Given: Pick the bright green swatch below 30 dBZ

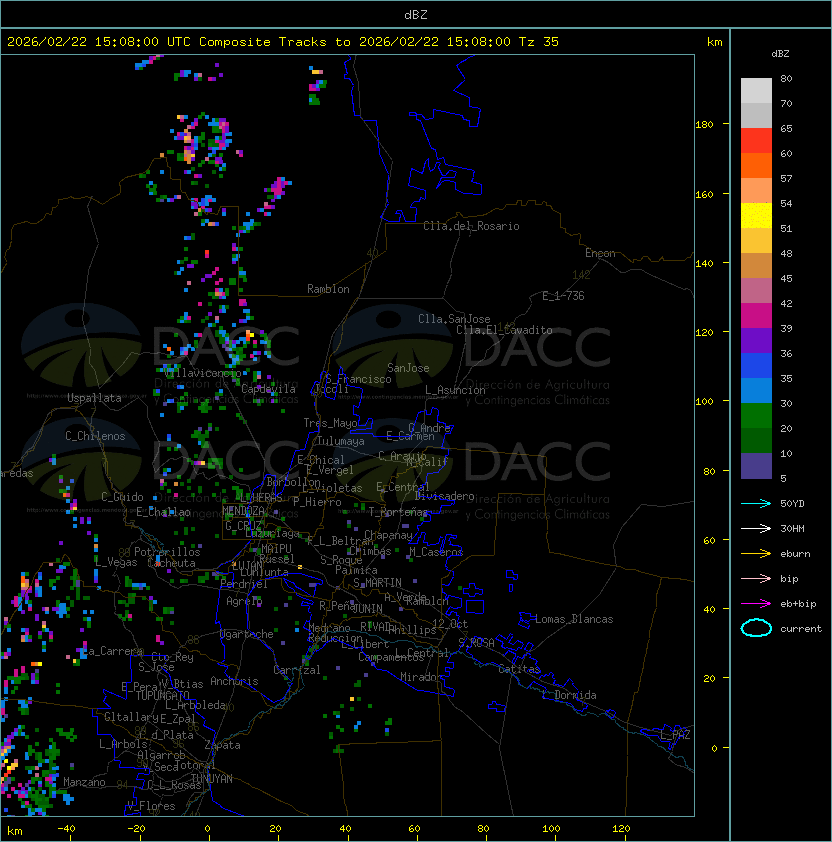Looking at the screenshot, I should click(x=756, y=416).
